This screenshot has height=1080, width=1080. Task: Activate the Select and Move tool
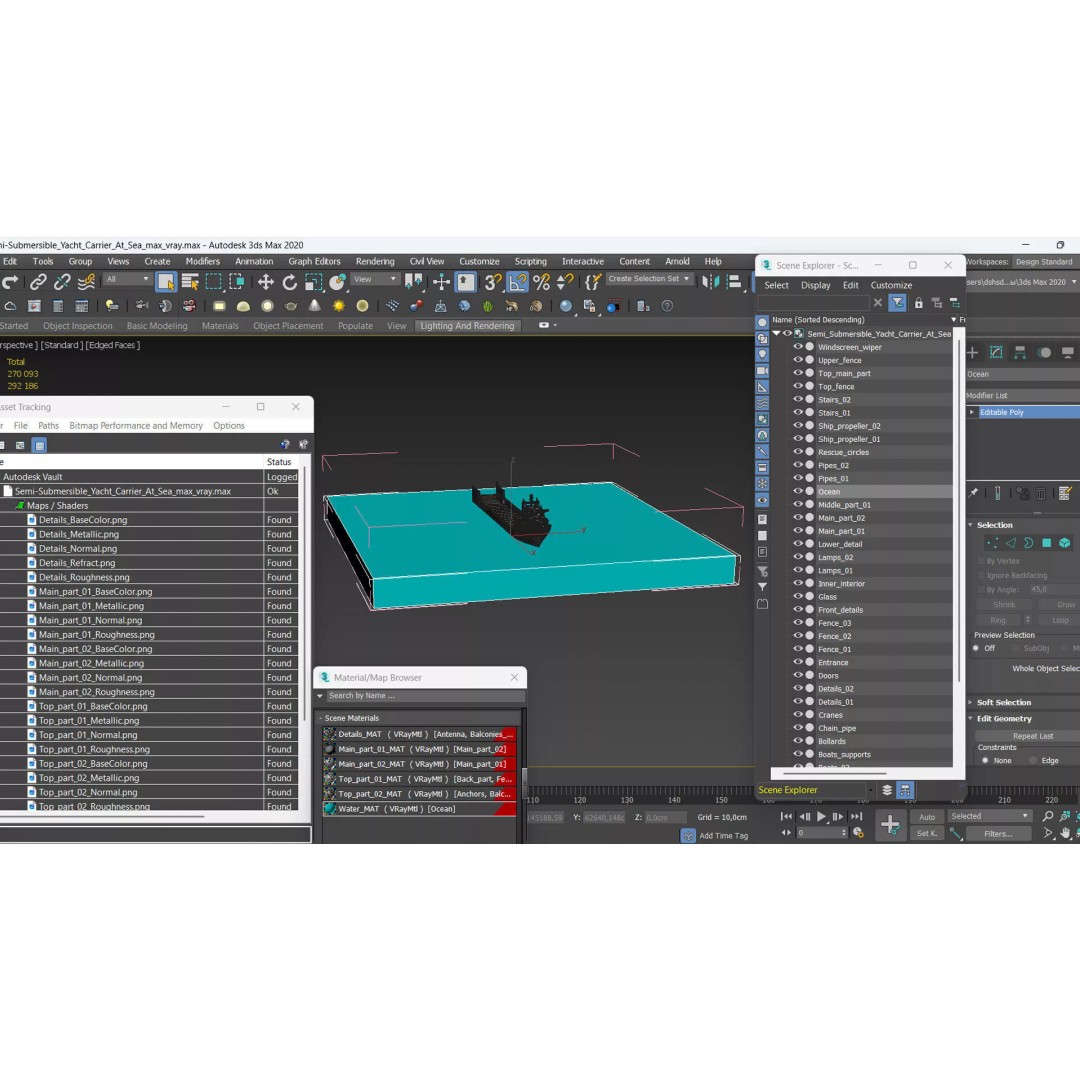[265, 282]
